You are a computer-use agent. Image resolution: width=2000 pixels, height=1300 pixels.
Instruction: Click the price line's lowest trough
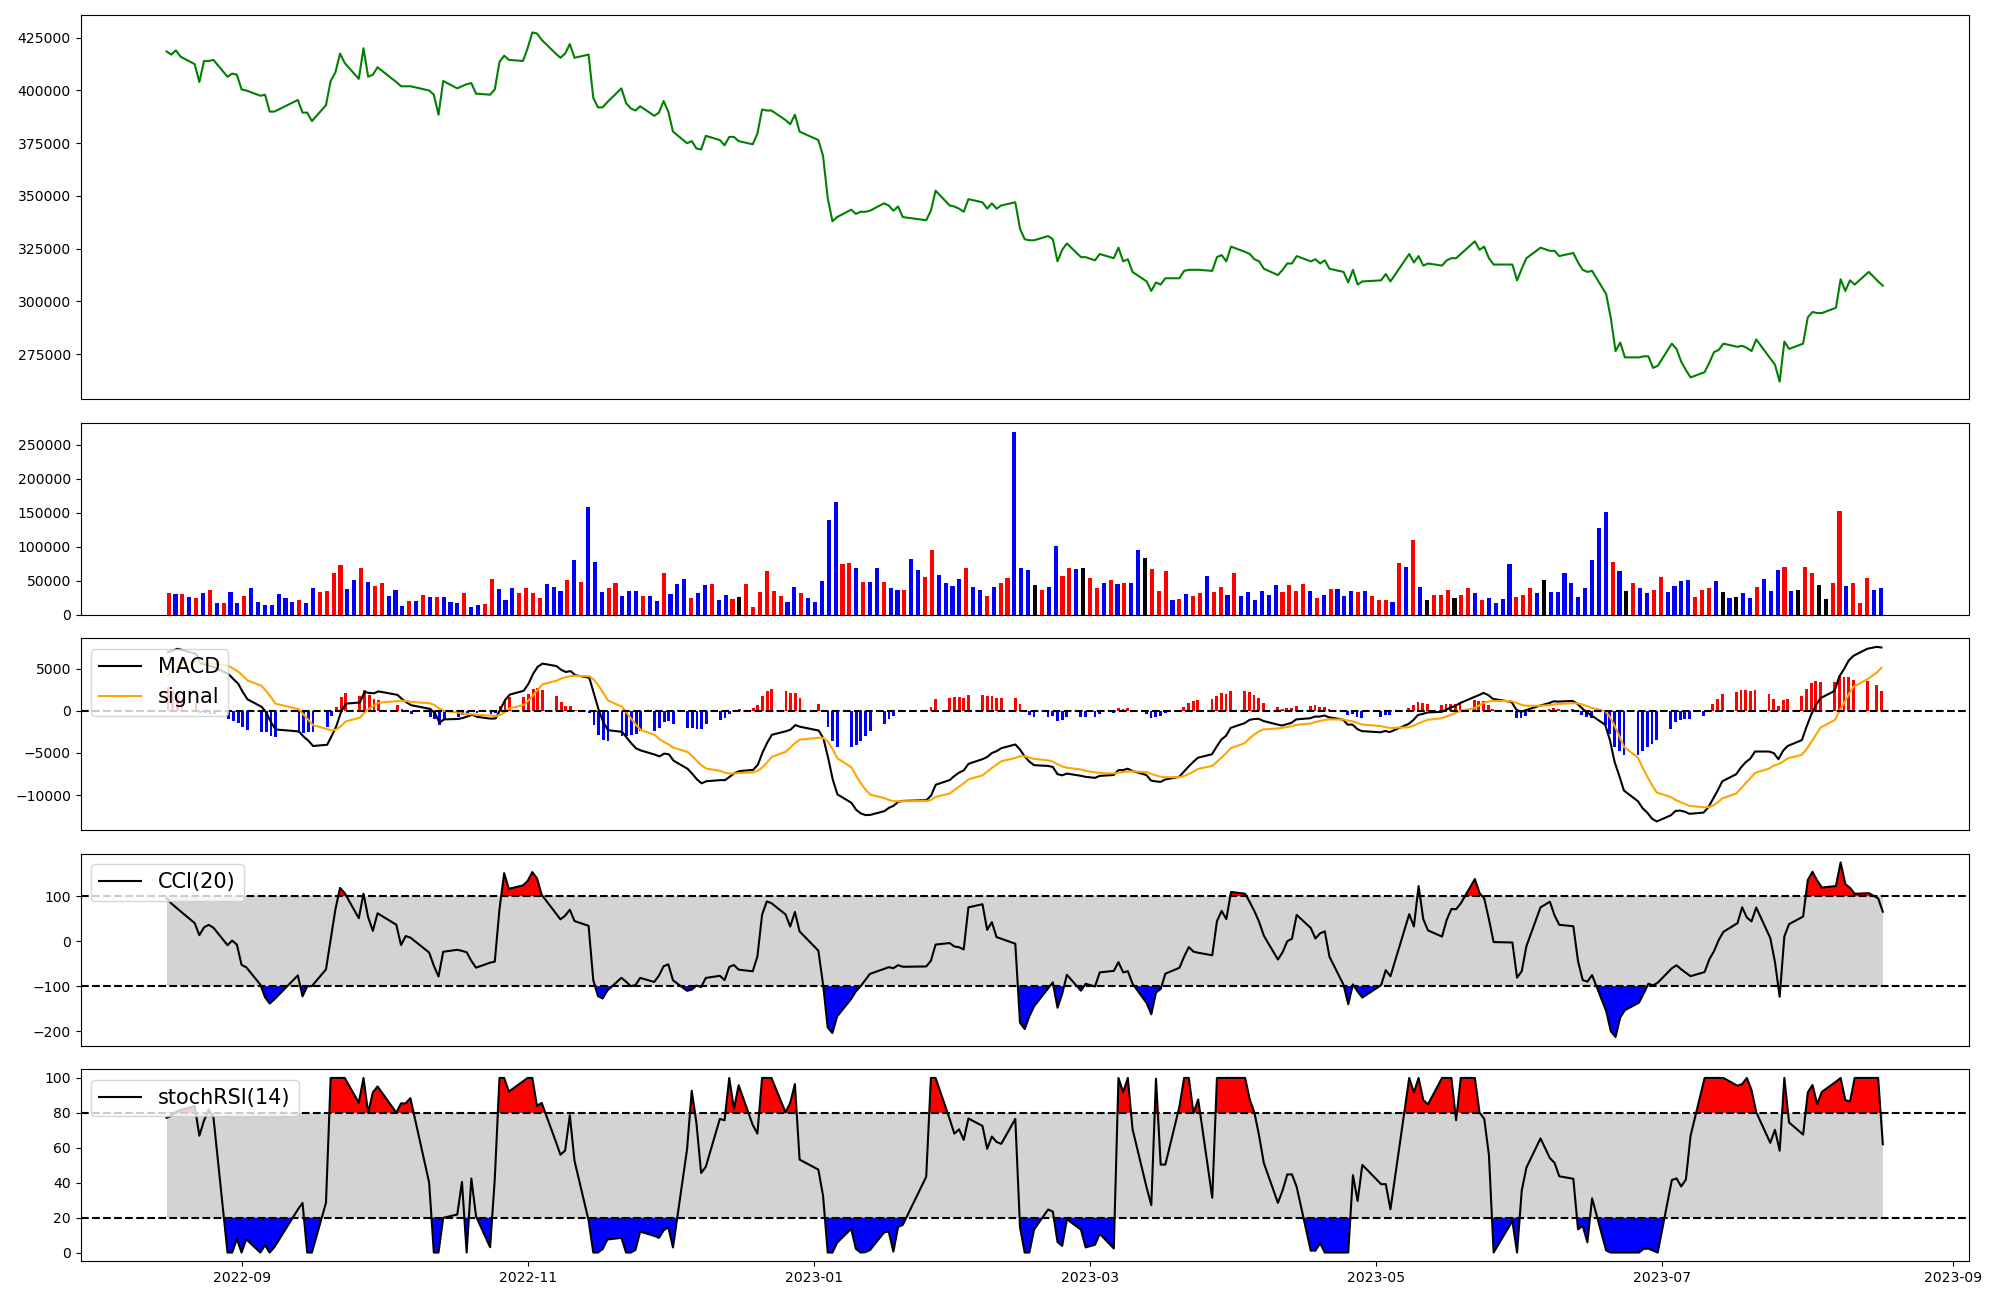pos(1779,381)
